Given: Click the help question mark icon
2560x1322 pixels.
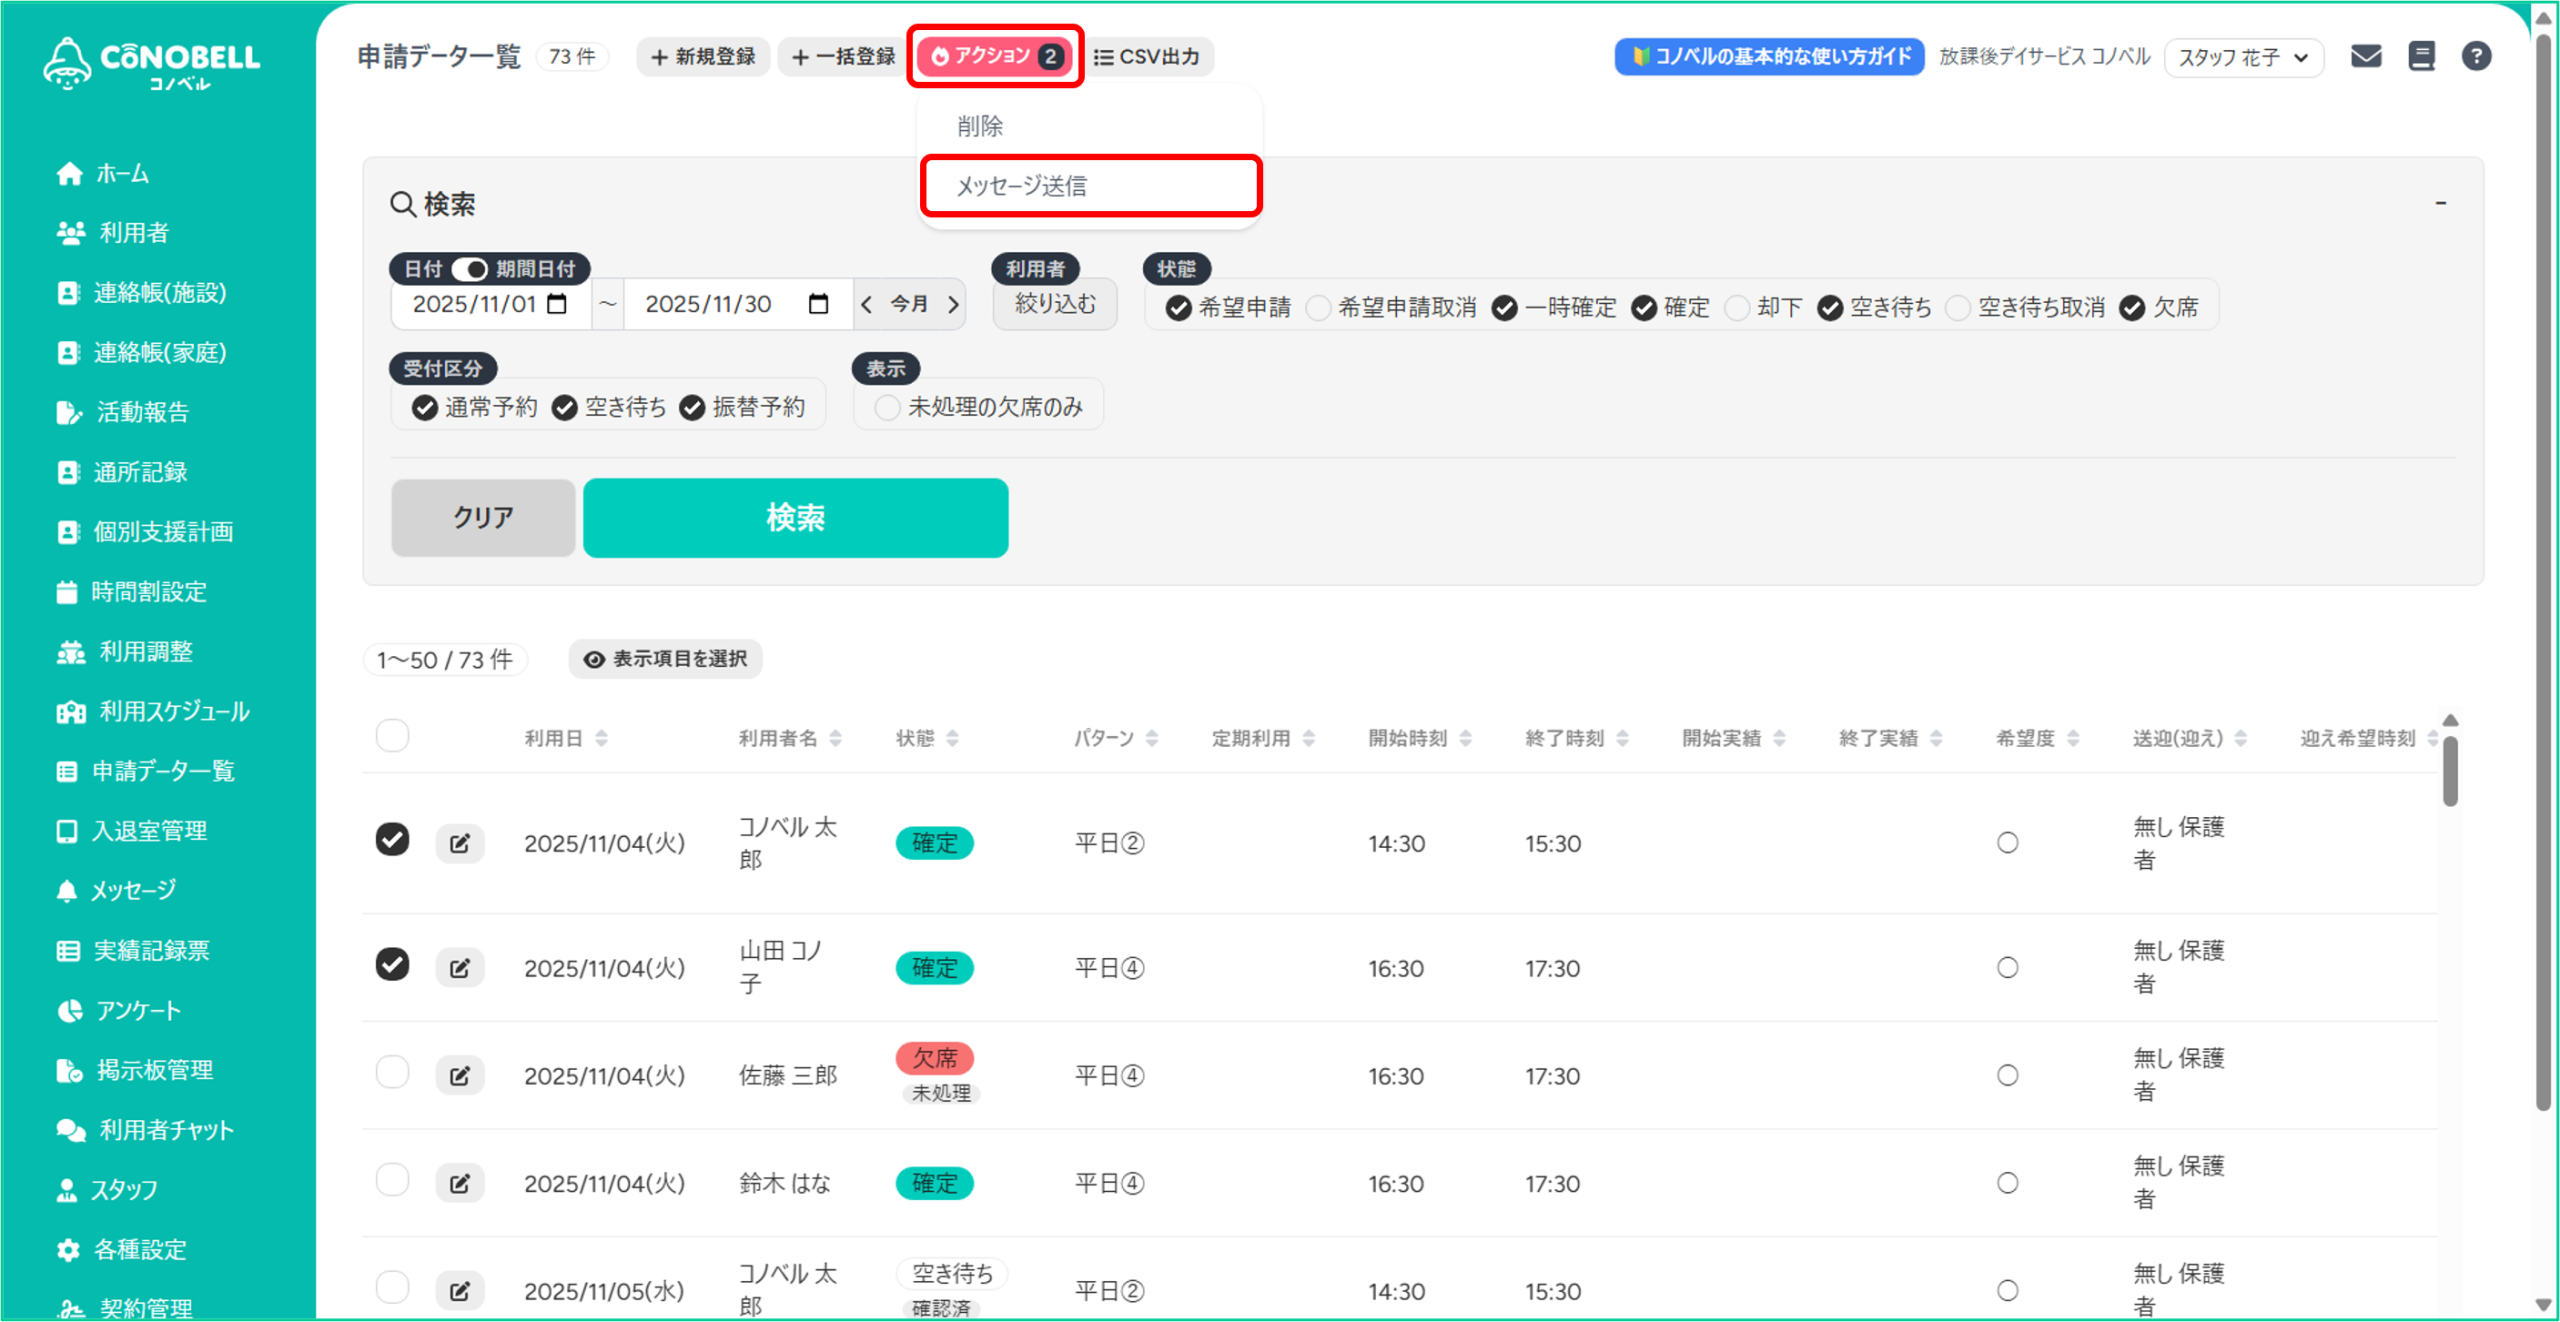Looking at the screenshot, I should 2476,56.
